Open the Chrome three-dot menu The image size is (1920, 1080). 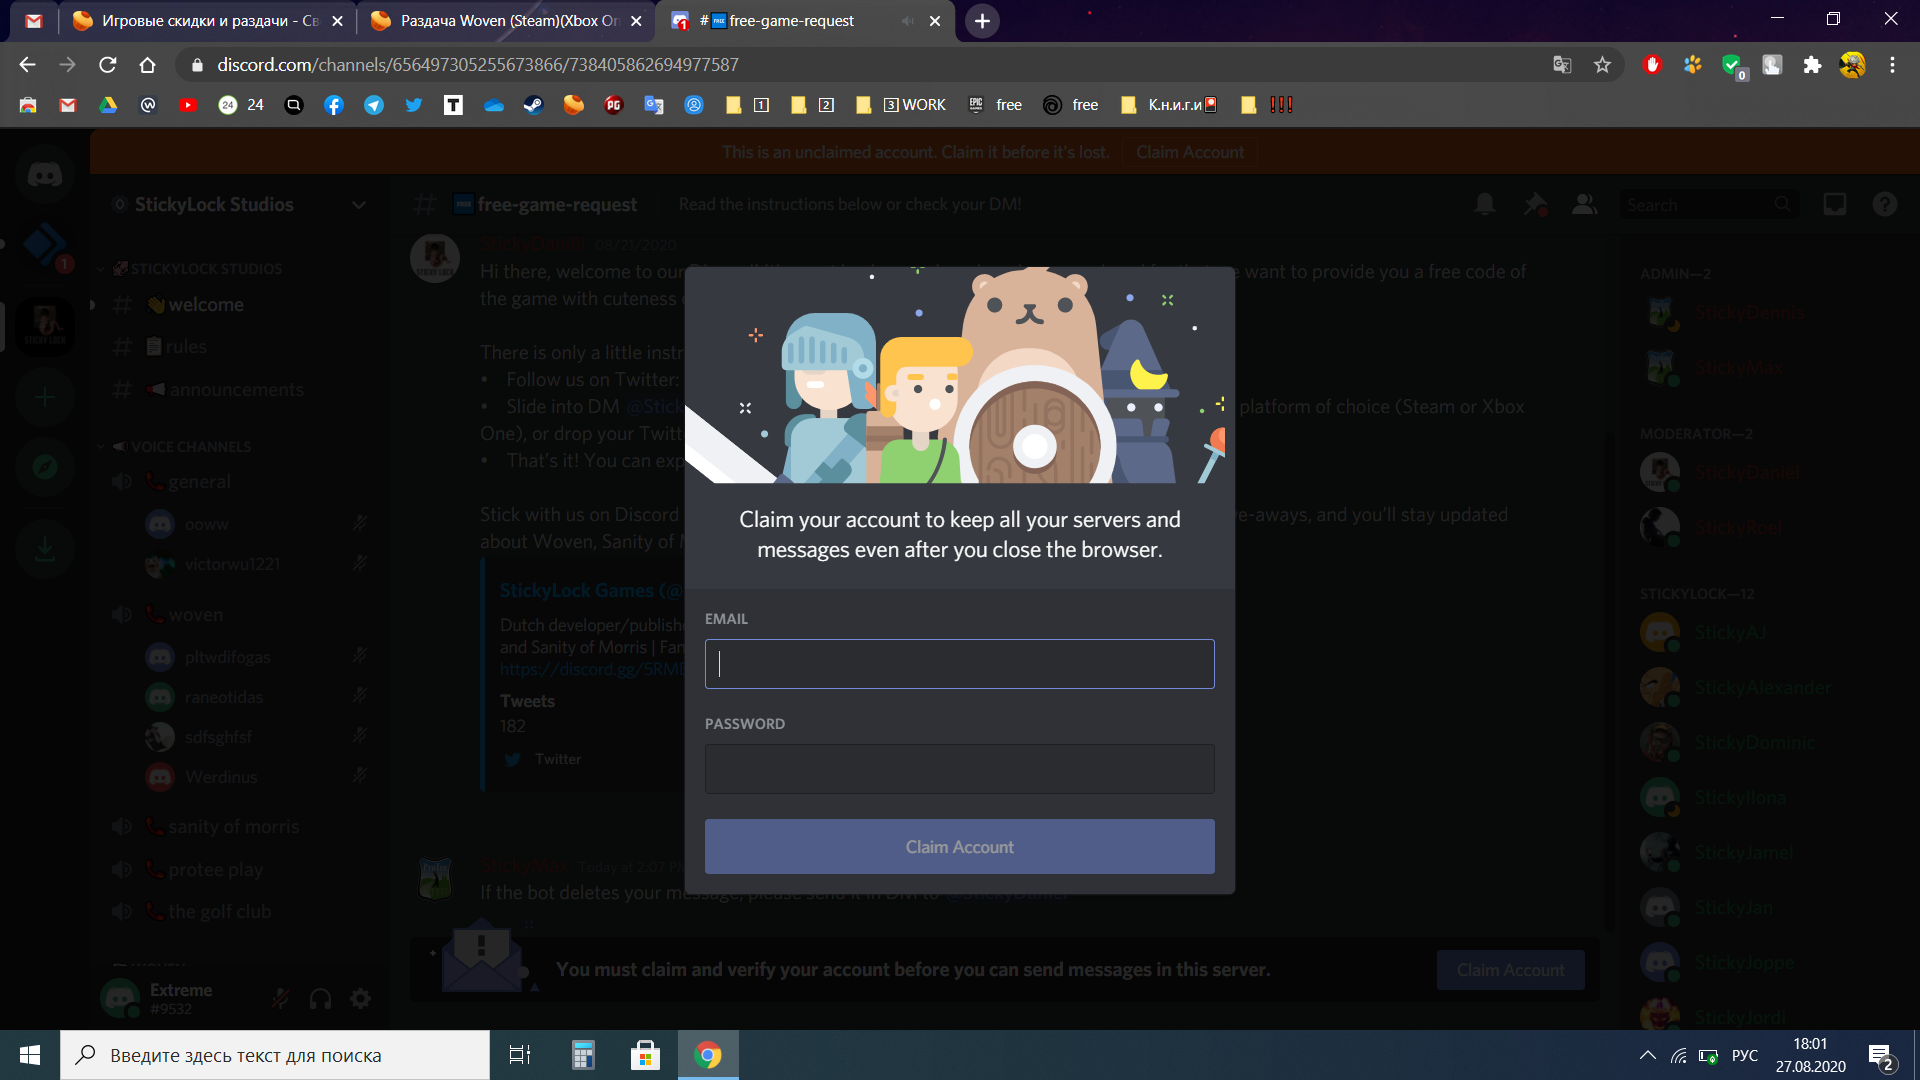pos(1892,65)
